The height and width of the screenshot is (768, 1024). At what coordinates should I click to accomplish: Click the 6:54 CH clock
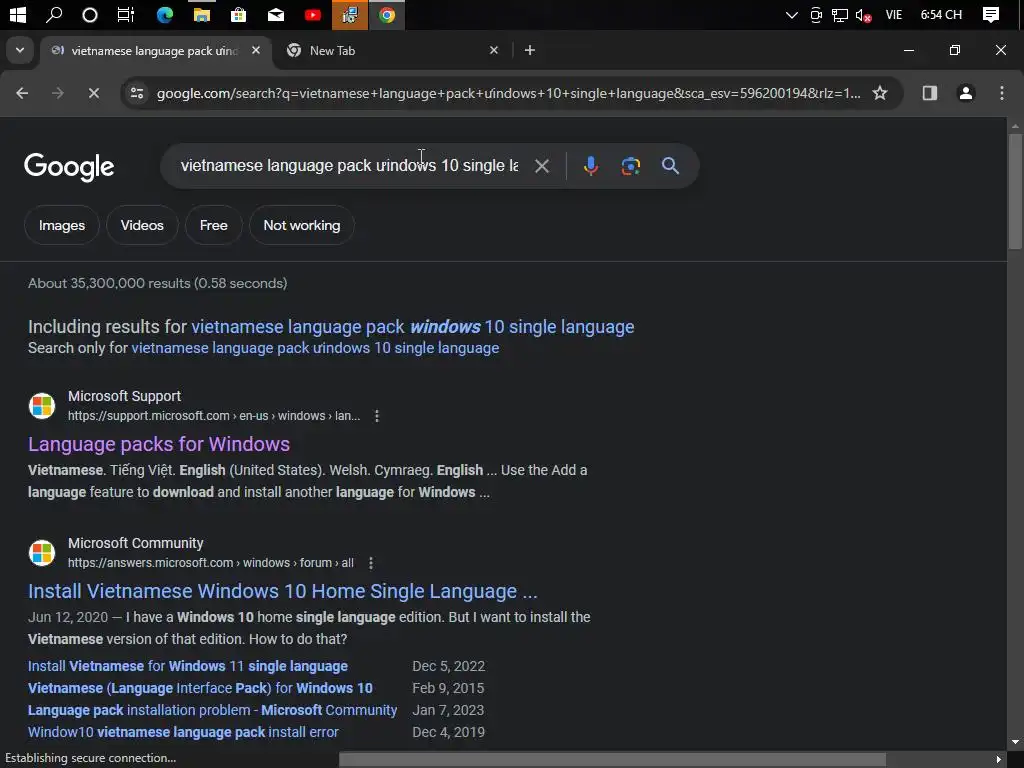[x=941, y=14]
